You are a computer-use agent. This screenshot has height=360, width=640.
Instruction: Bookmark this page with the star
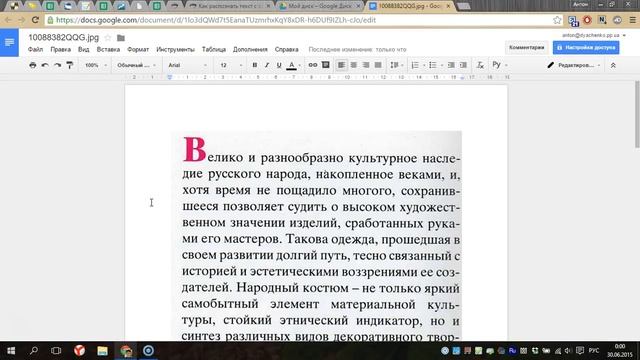[557, 20]
